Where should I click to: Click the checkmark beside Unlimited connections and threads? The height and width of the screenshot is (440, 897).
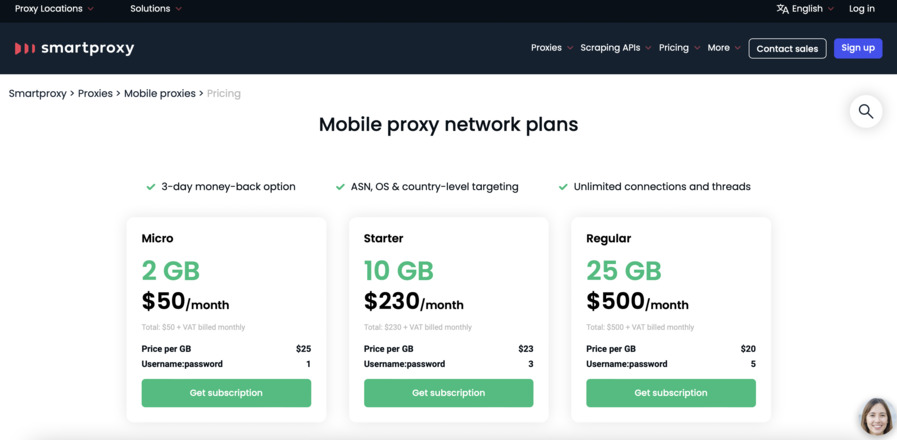pos(563,187)
